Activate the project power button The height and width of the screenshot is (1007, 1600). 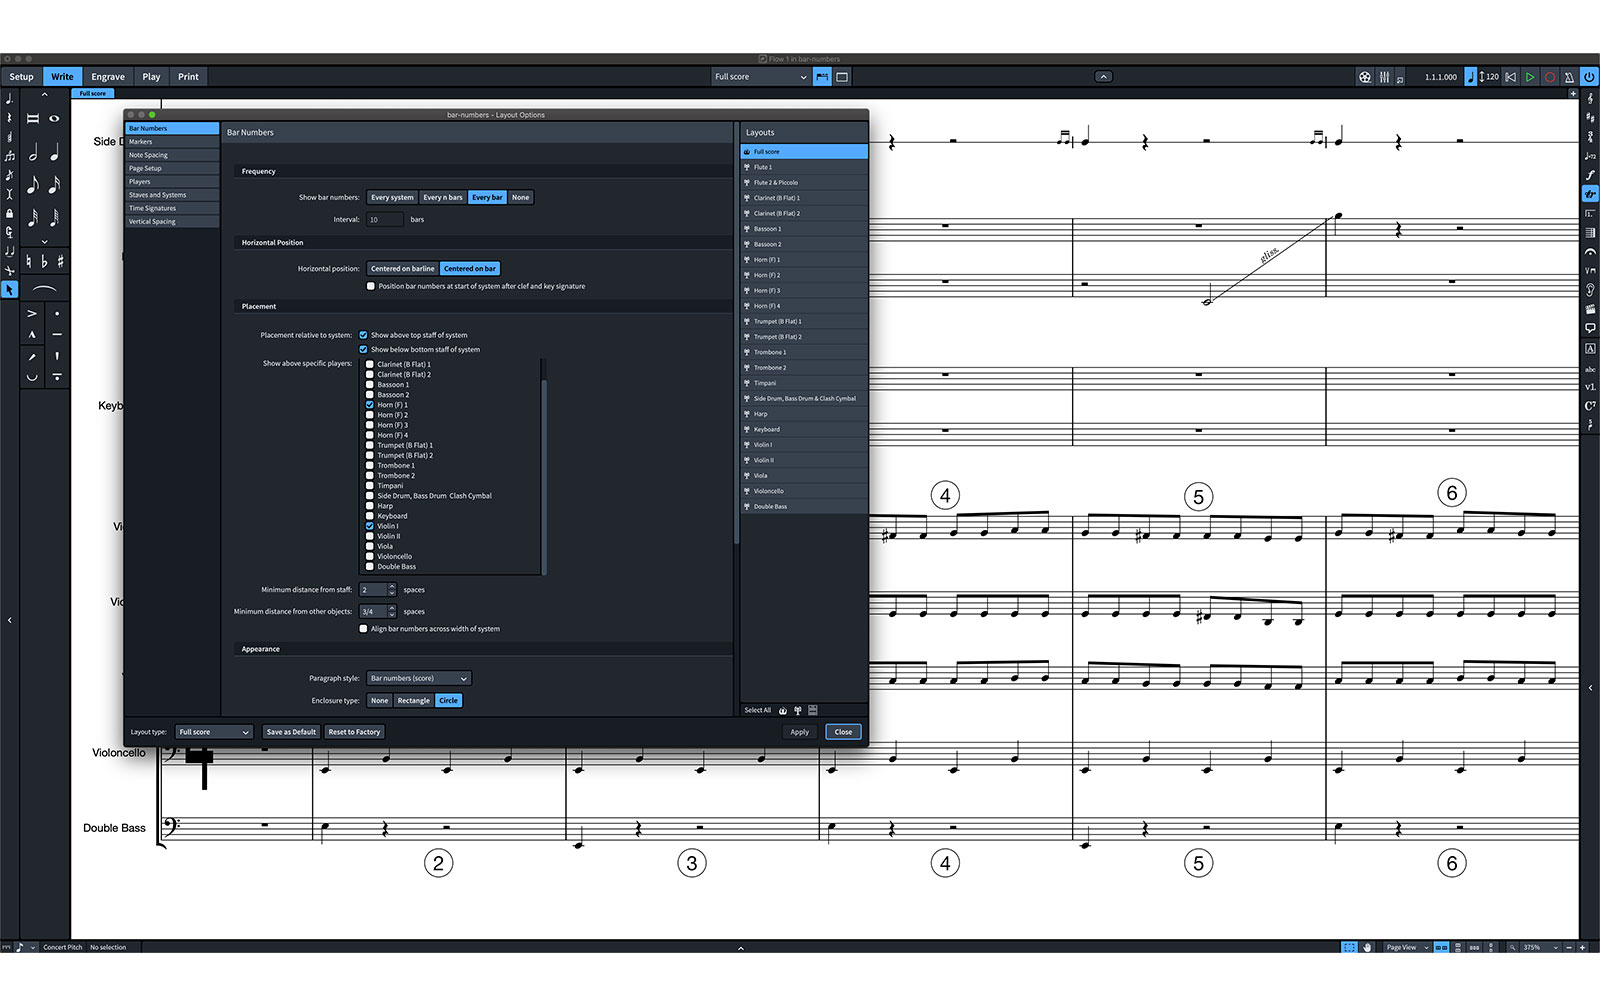point(1589,77)
